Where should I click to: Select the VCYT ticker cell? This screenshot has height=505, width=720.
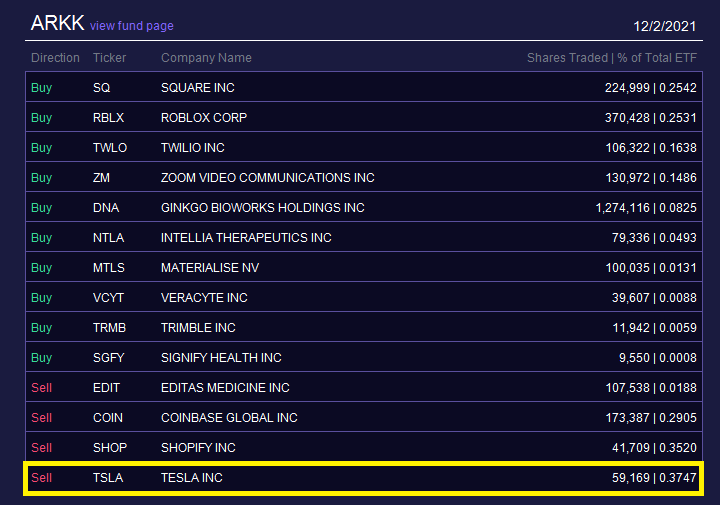point(108,297)
